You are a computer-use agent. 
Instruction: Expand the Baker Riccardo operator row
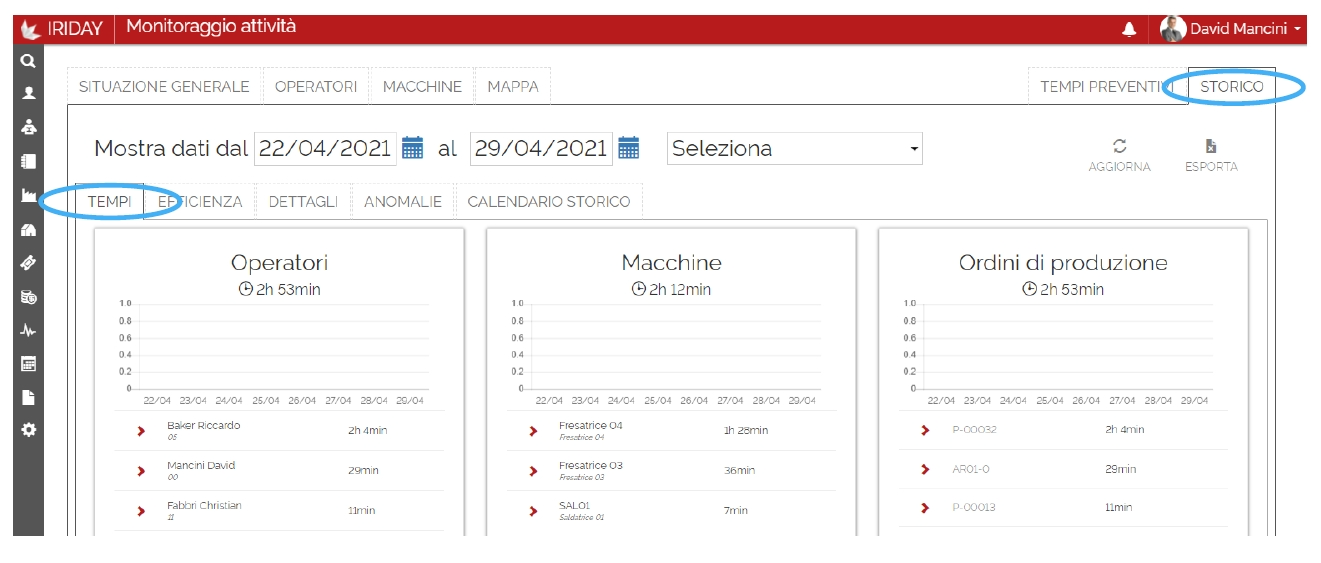point(141,431)
